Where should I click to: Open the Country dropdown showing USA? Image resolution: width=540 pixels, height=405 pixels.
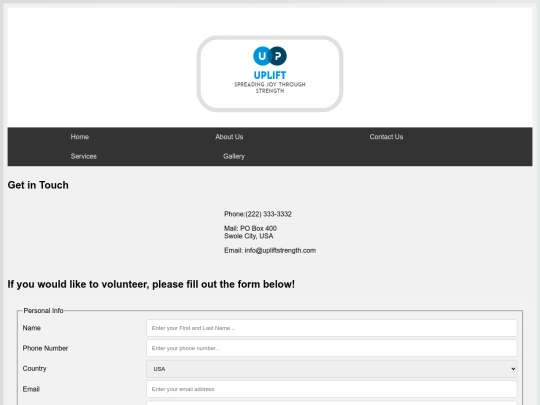332,369
